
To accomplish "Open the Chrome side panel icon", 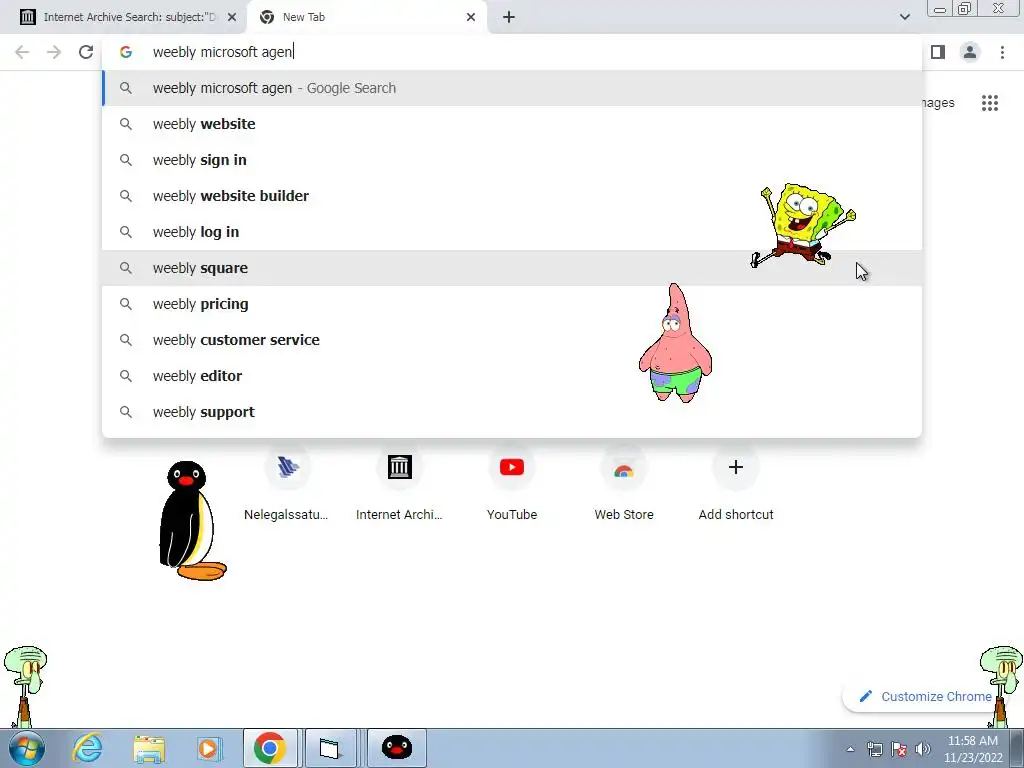I will pos(938,52).
